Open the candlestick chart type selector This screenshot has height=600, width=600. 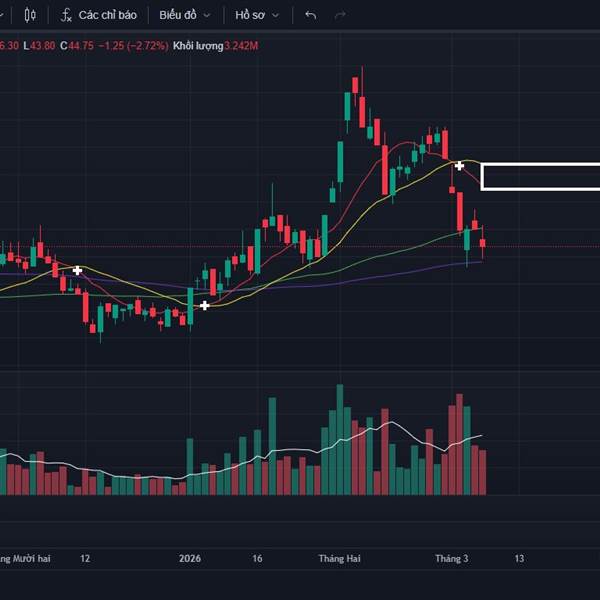click(30, 15)
